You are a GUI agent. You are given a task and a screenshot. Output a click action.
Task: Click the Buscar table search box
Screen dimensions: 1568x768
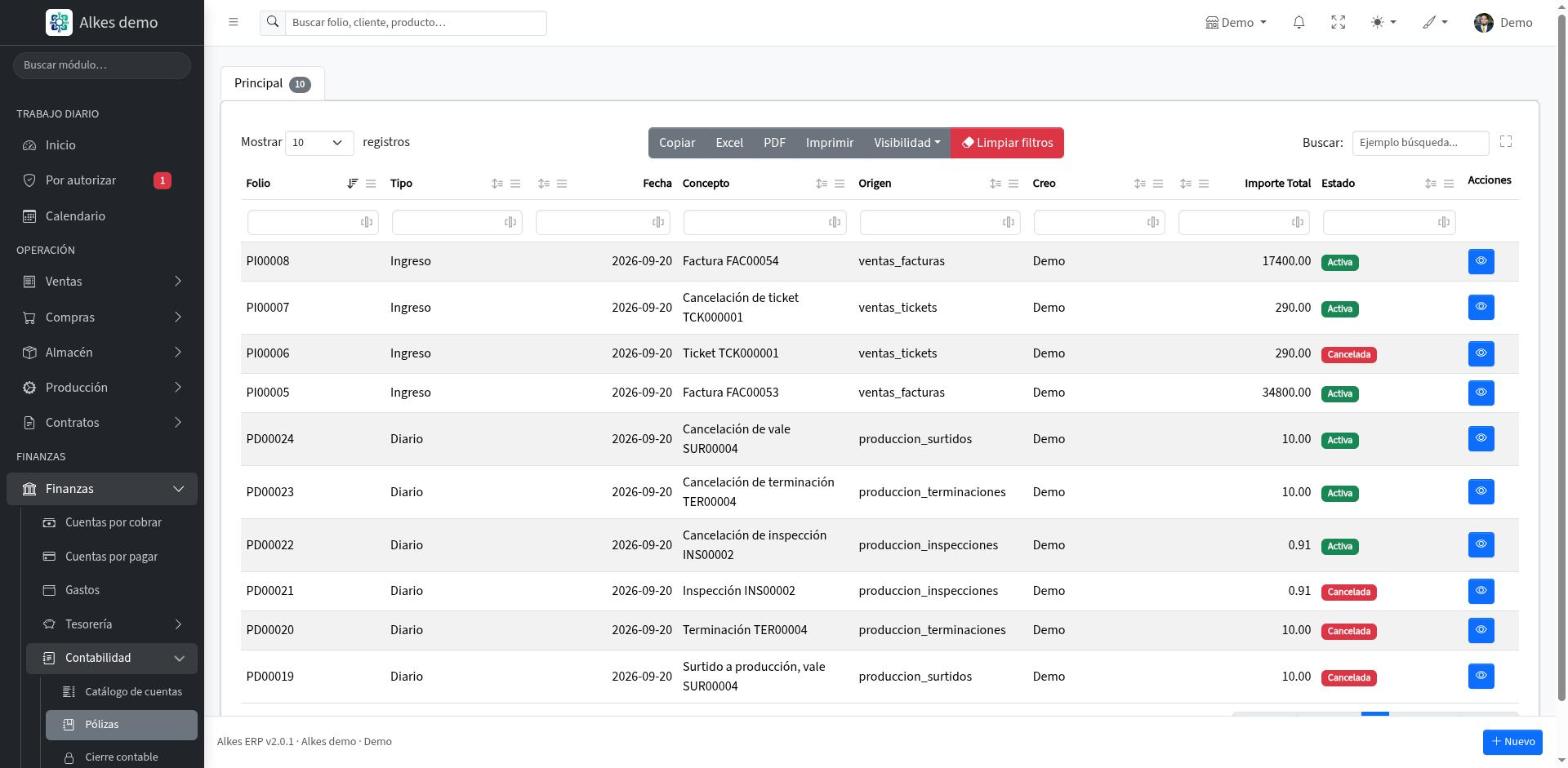tap(1420, 142)
